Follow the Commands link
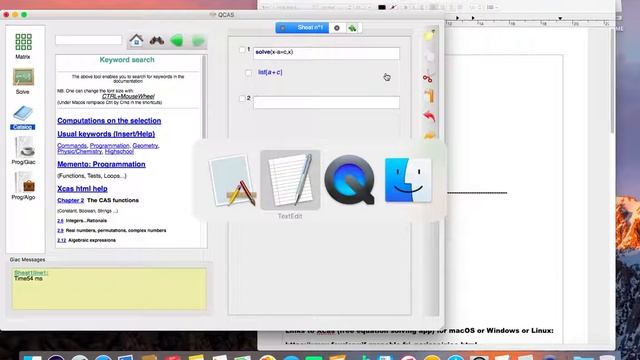Viewport: 640px width, 360px height. coord(72,146)
